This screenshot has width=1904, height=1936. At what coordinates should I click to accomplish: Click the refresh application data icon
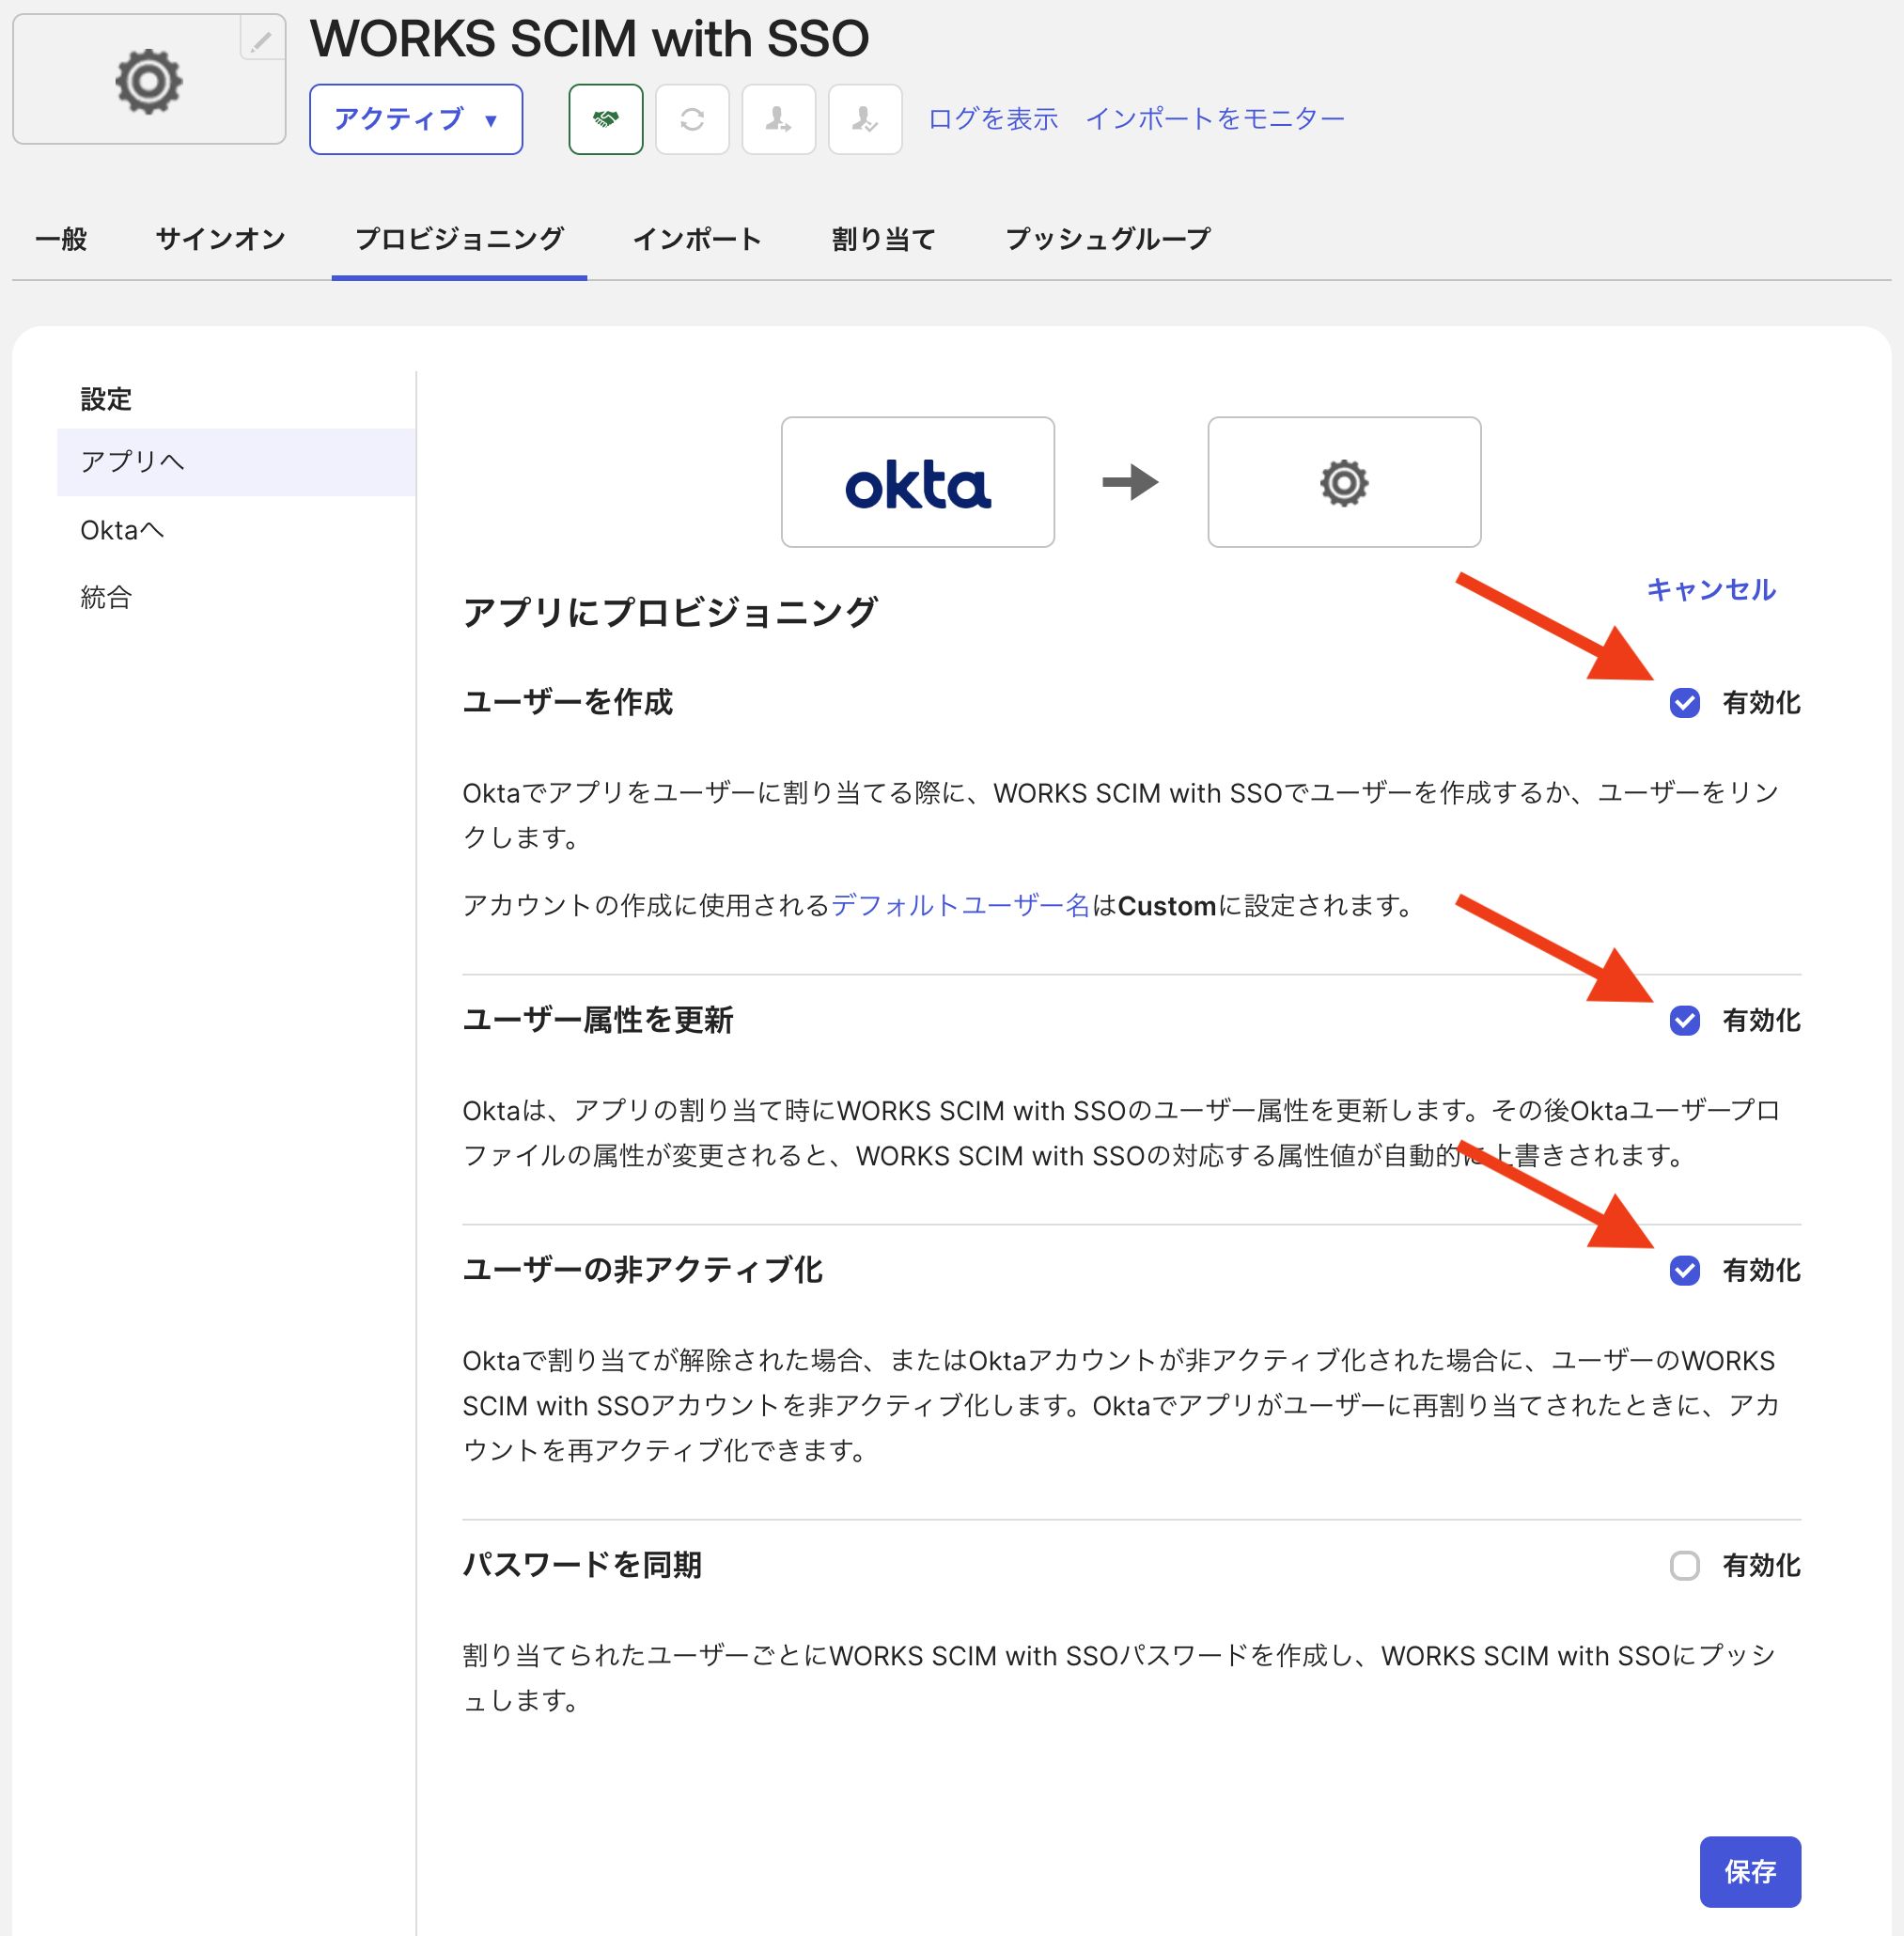(692, 119)
